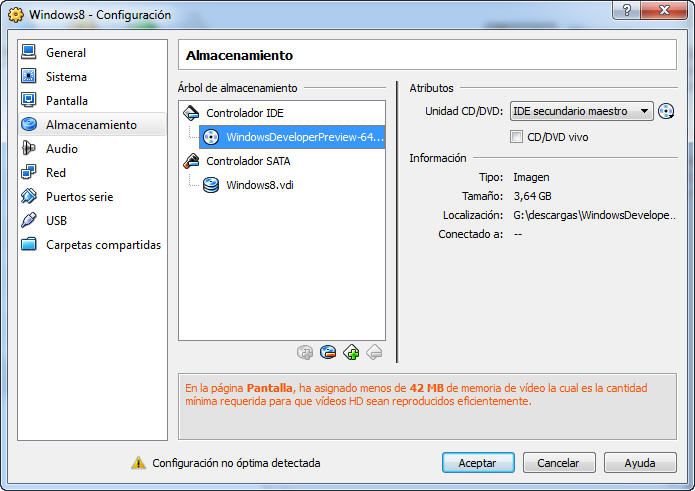Click the Cancelar button
The image size is (695, 491).
559,463
